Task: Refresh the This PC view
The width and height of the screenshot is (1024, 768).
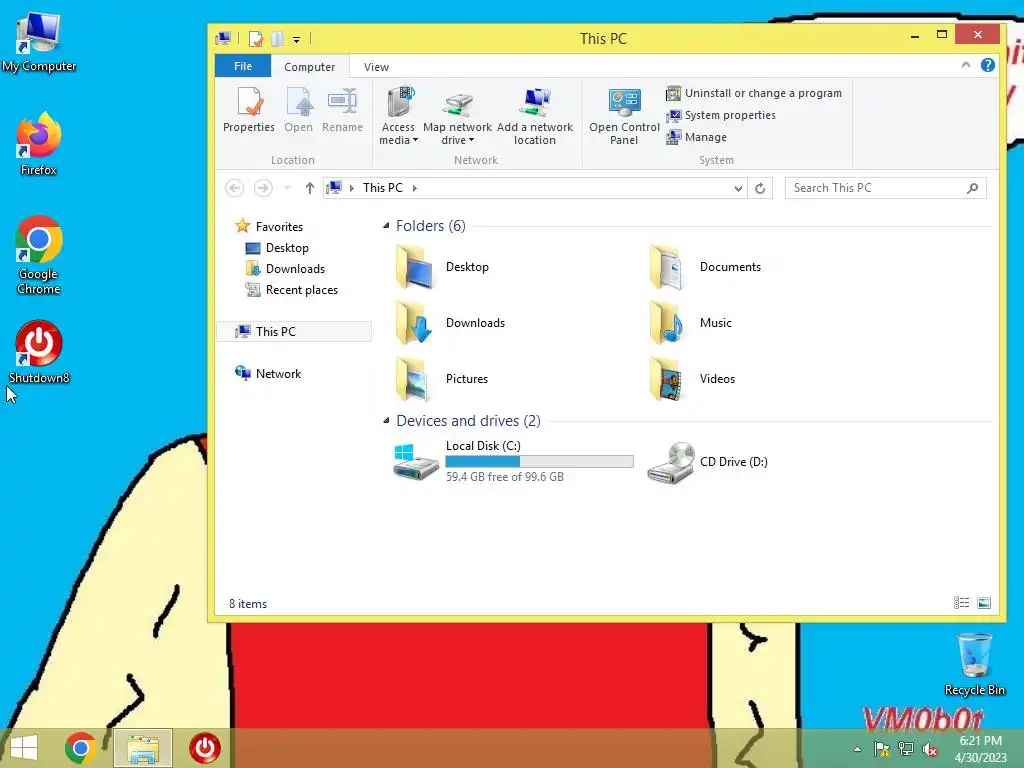Action: coord(760,188)
